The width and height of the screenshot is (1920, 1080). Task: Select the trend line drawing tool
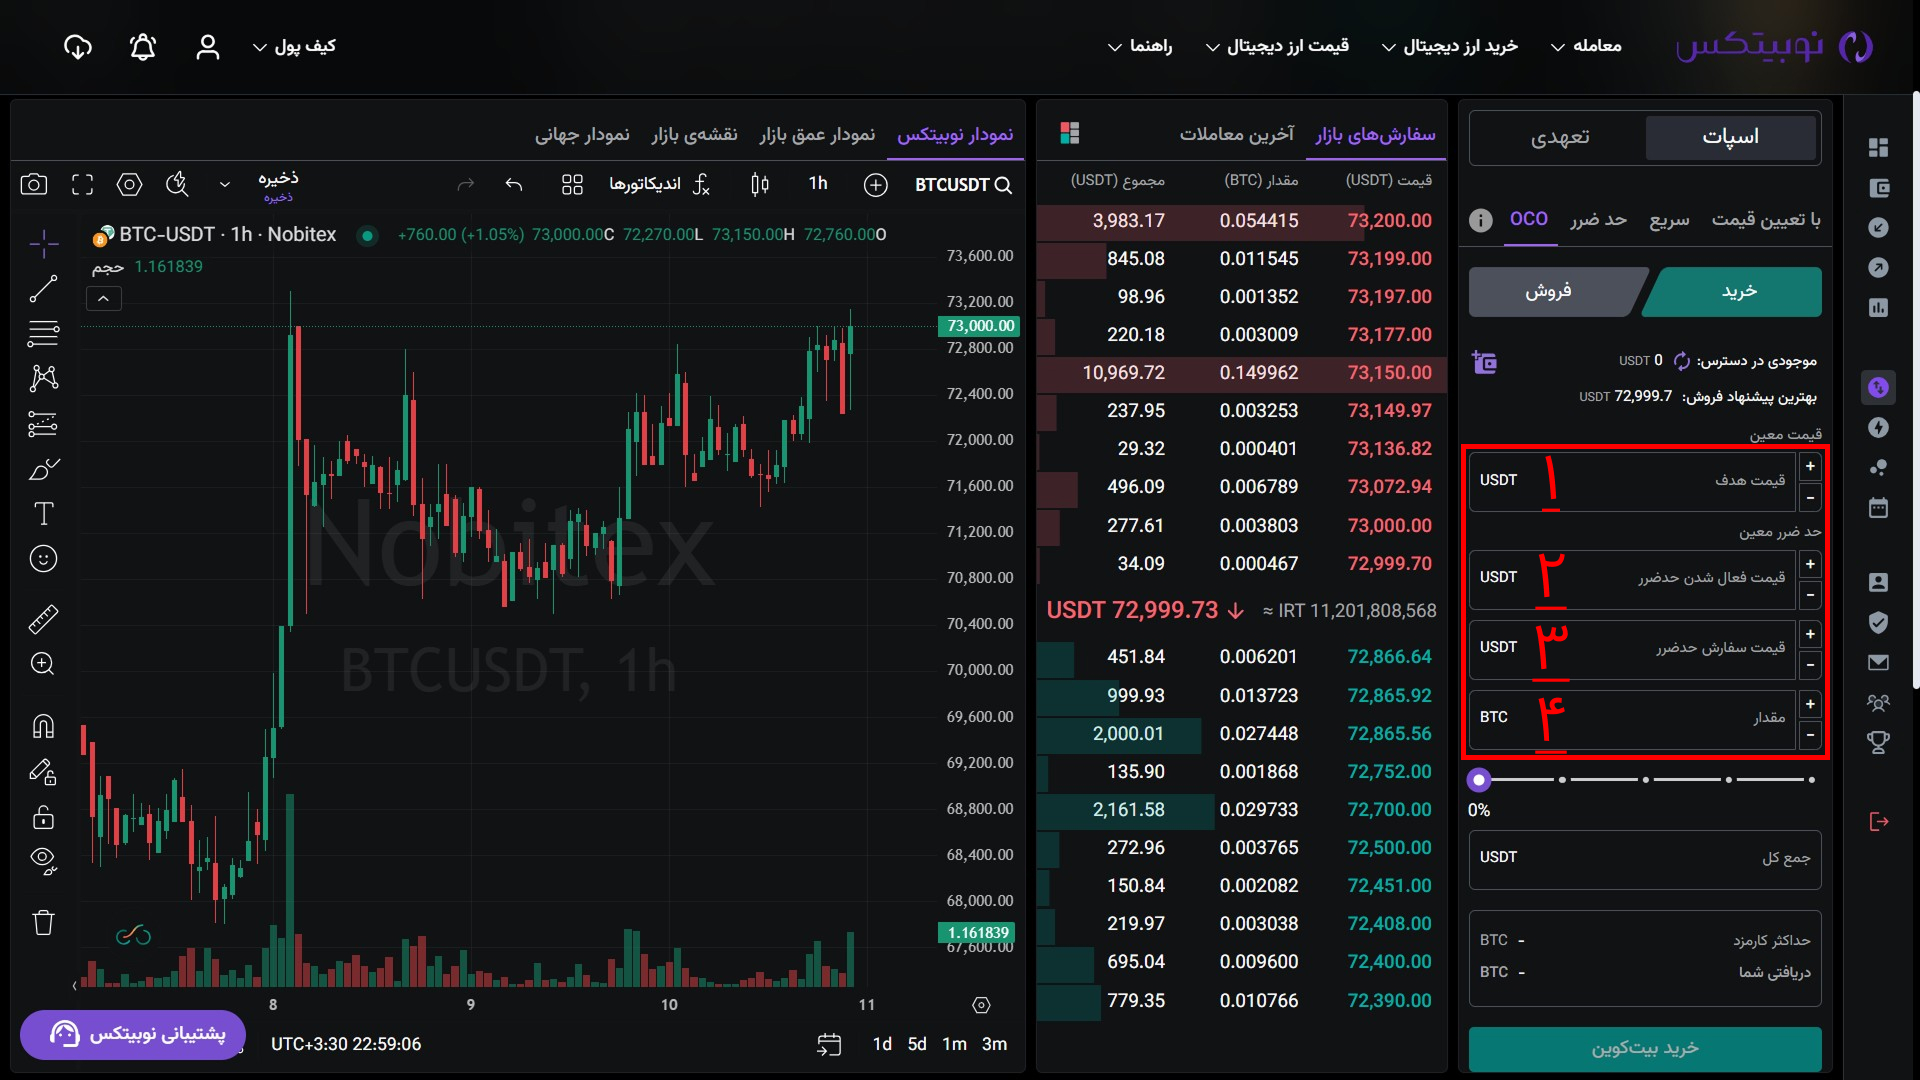coord(43,289)
